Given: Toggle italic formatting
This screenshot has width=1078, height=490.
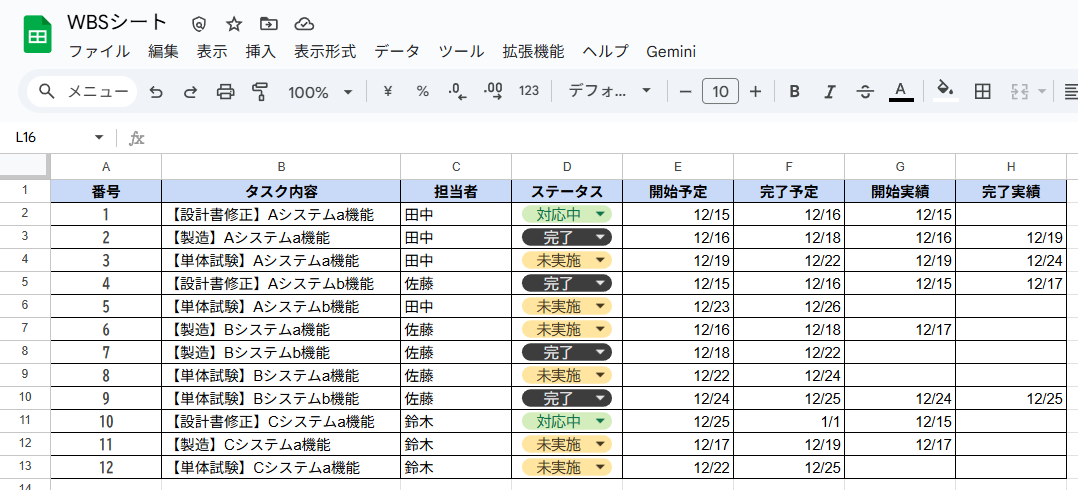Looking at the screenshot, I should coord(829,92).
